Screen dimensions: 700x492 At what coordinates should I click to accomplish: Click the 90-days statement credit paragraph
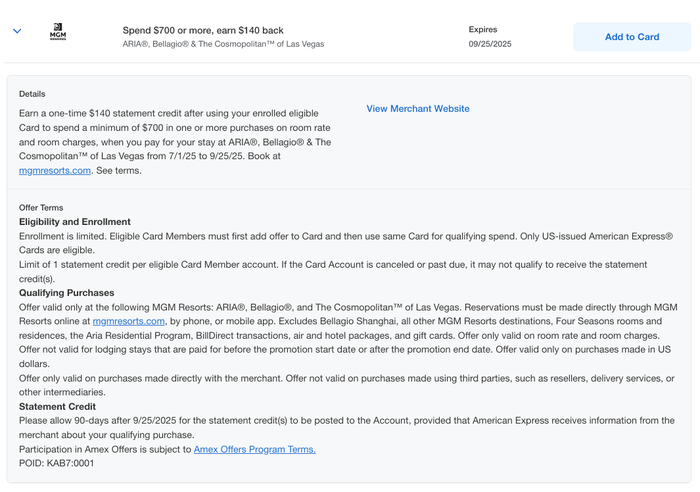pyautogui.click(x=346, y=428)
